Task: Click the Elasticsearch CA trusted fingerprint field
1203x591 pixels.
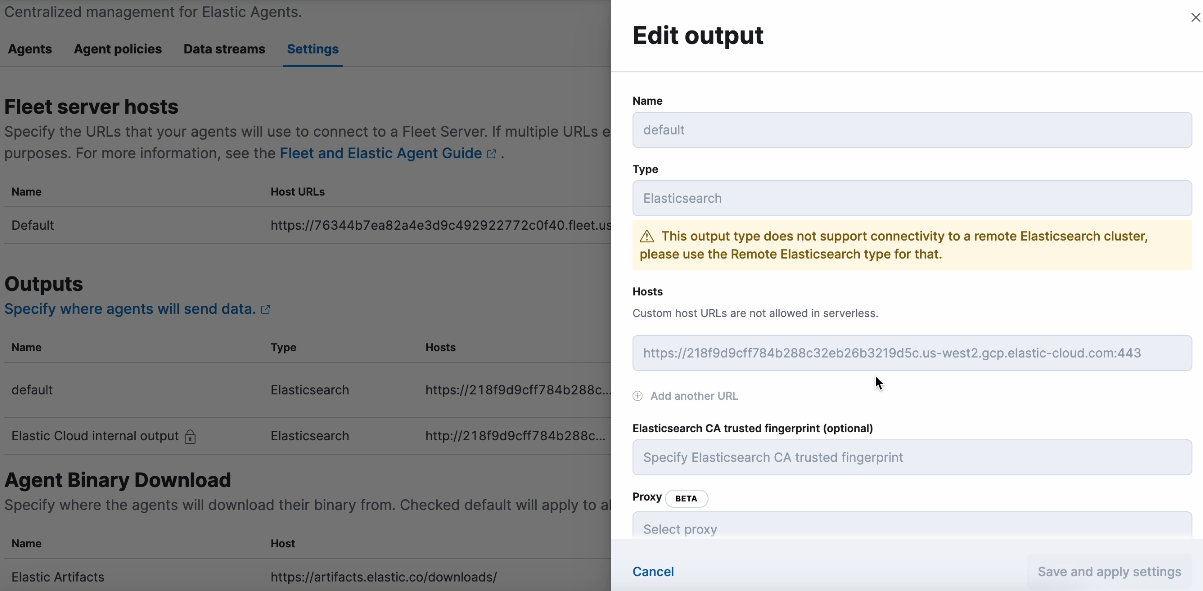Action: coord(911,457)
